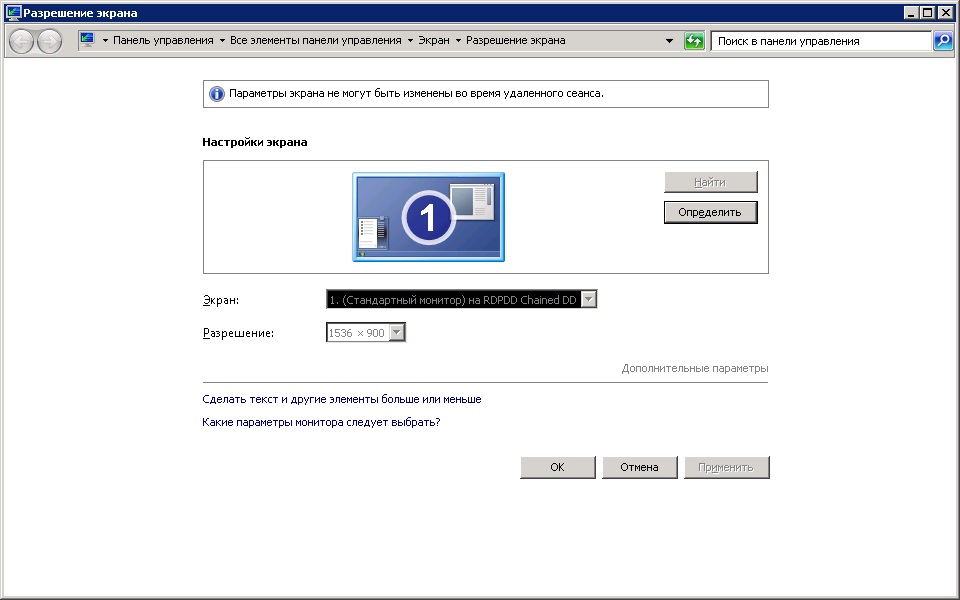
Task: Click the Forward navigation arrow button
Action: point(49,41)
